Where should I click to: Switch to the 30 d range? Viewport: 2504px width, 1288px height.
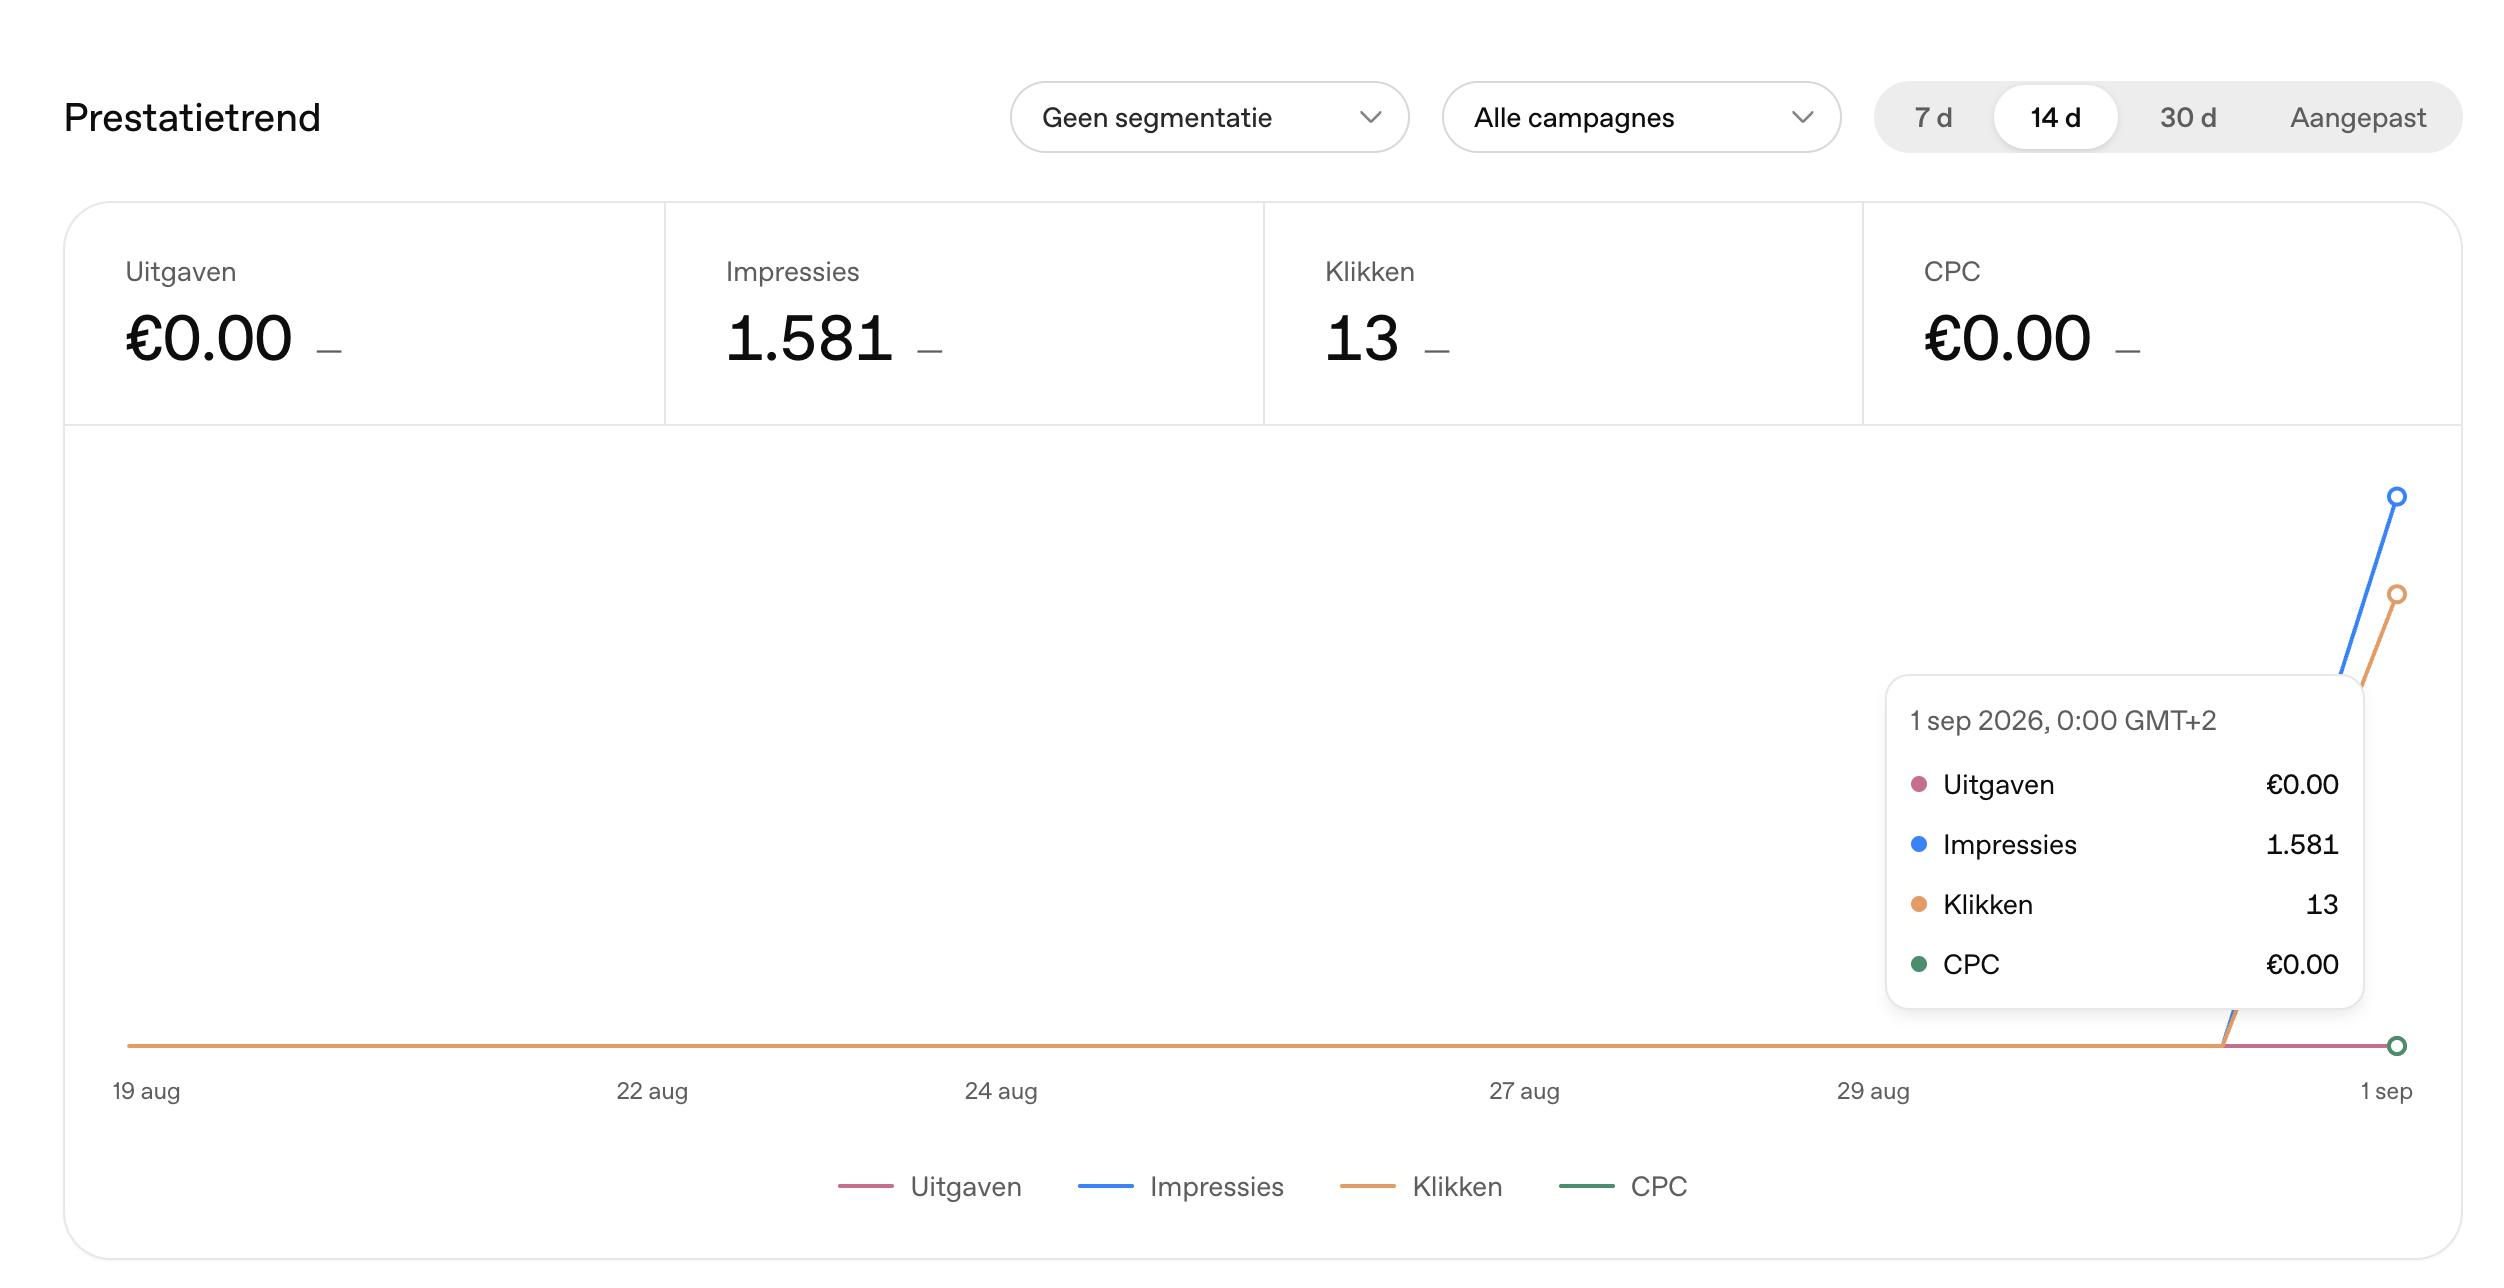[2188, 117]
